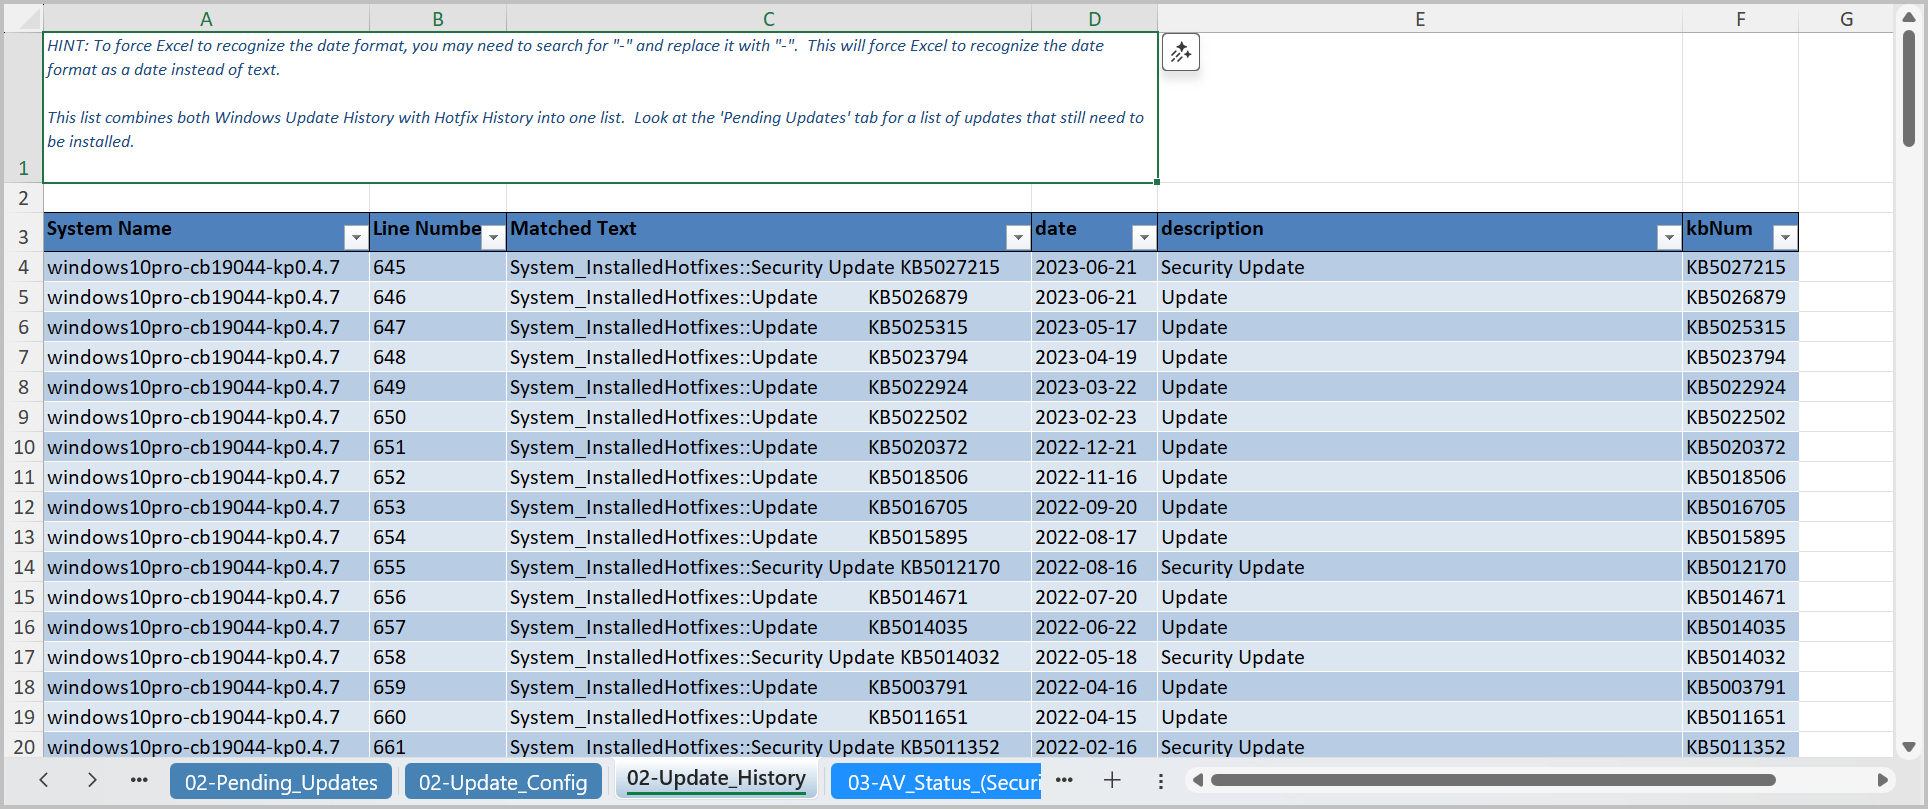1928x809 pixels.
Task: Click the horizontal scrollbar thumb
Action: click(1492, 780)
